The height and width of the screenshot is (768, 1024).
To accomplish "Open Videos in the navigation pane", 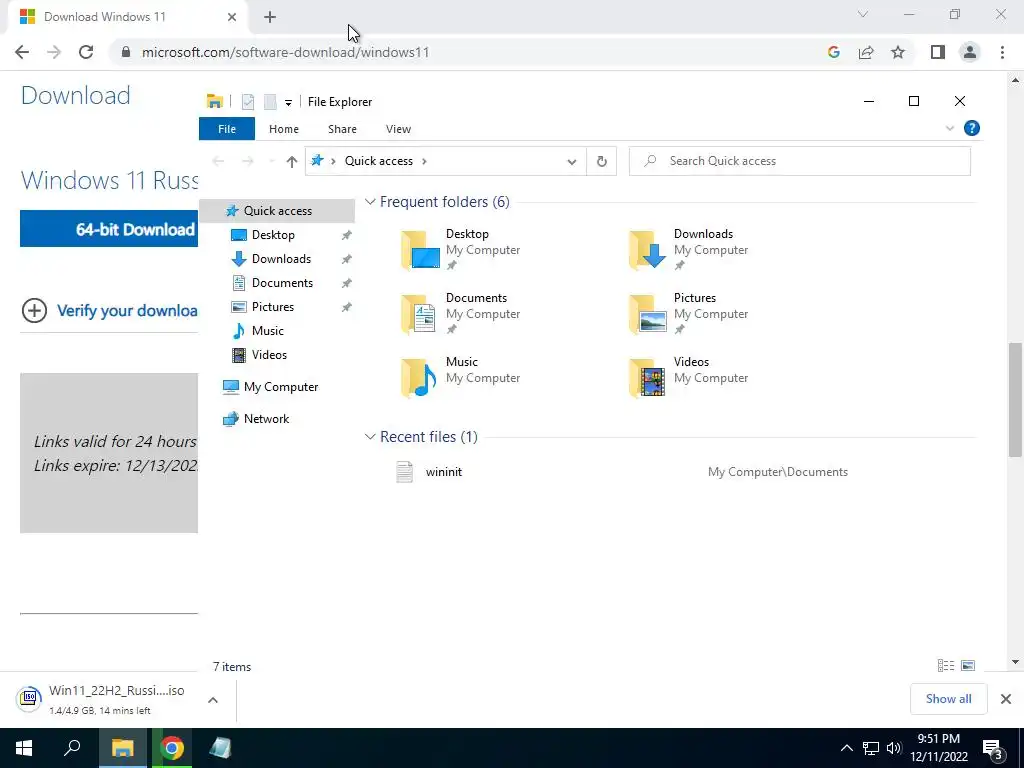I will click(269, 355).
